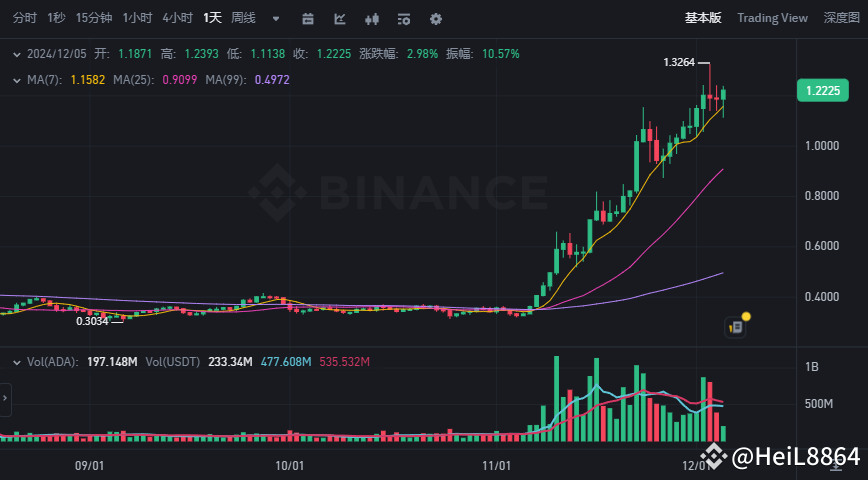The width and height of the screenshot is (868, 480).
Task: Collapse the MA indicator legend row
Action: [x=14, y=79]
